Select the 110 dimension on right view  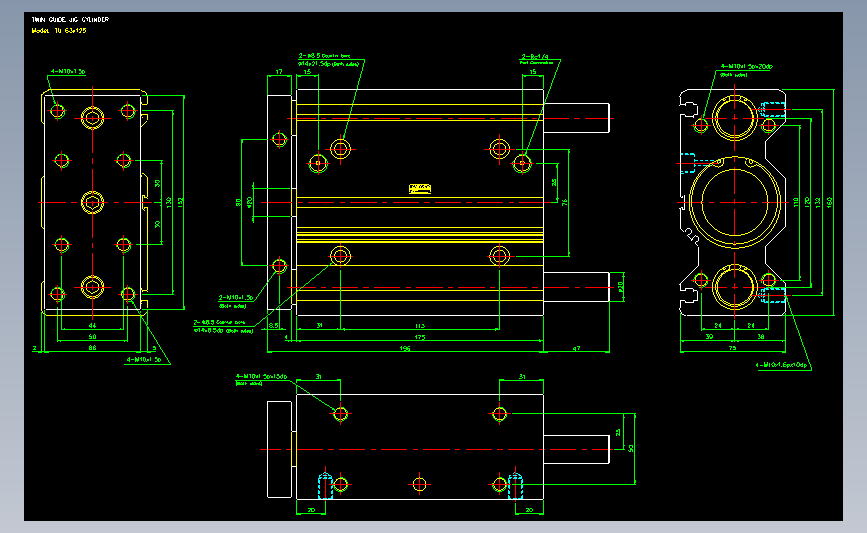pyautogui.click(x=796, y=202)
